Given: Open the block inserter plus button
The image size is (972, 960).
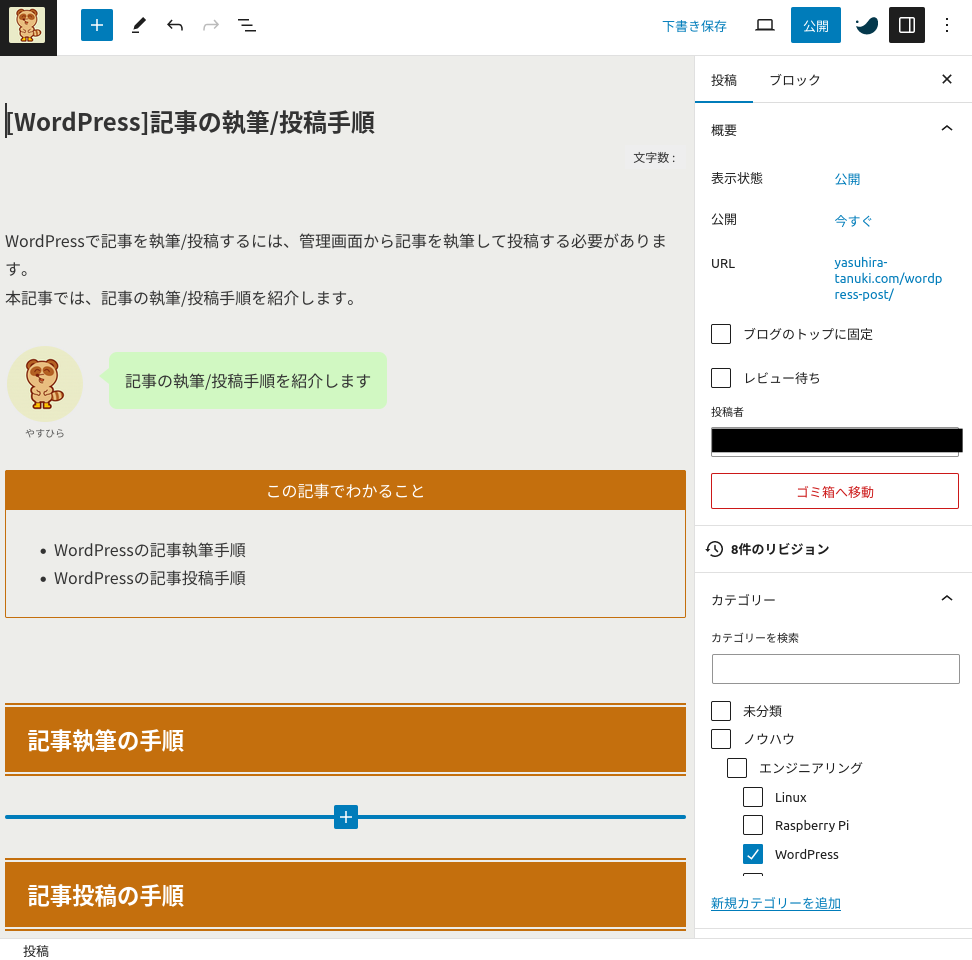Looking at the screenshot, I should [x=97, y=25].
